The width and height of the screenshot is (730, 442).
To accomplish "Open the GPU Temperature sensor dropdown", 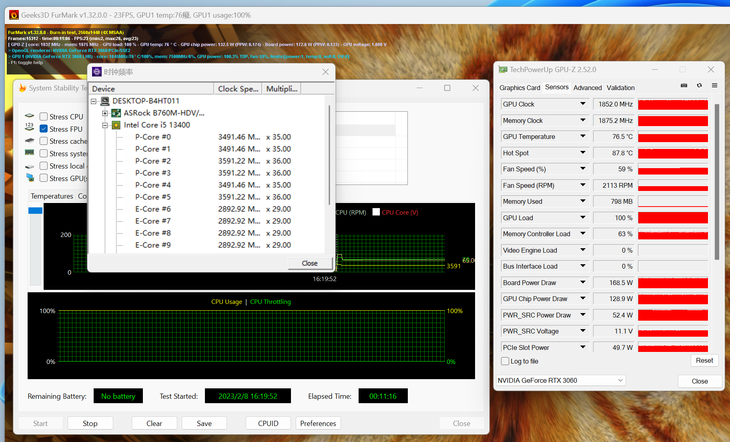I will (x=582, y=136).
